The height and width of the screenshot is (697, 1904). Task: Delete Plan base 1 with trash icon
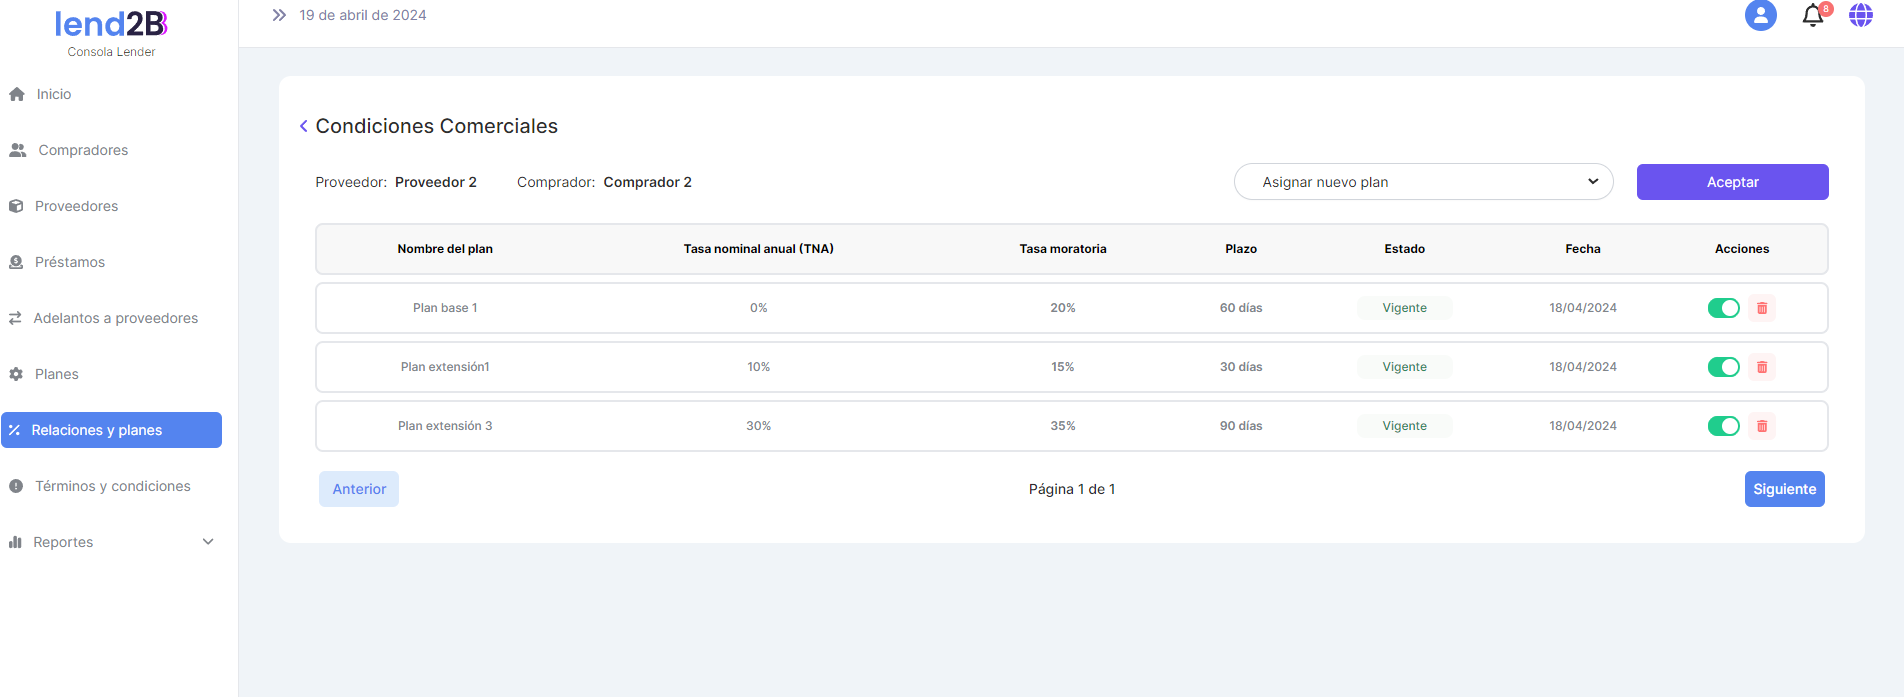point(1762,308)
